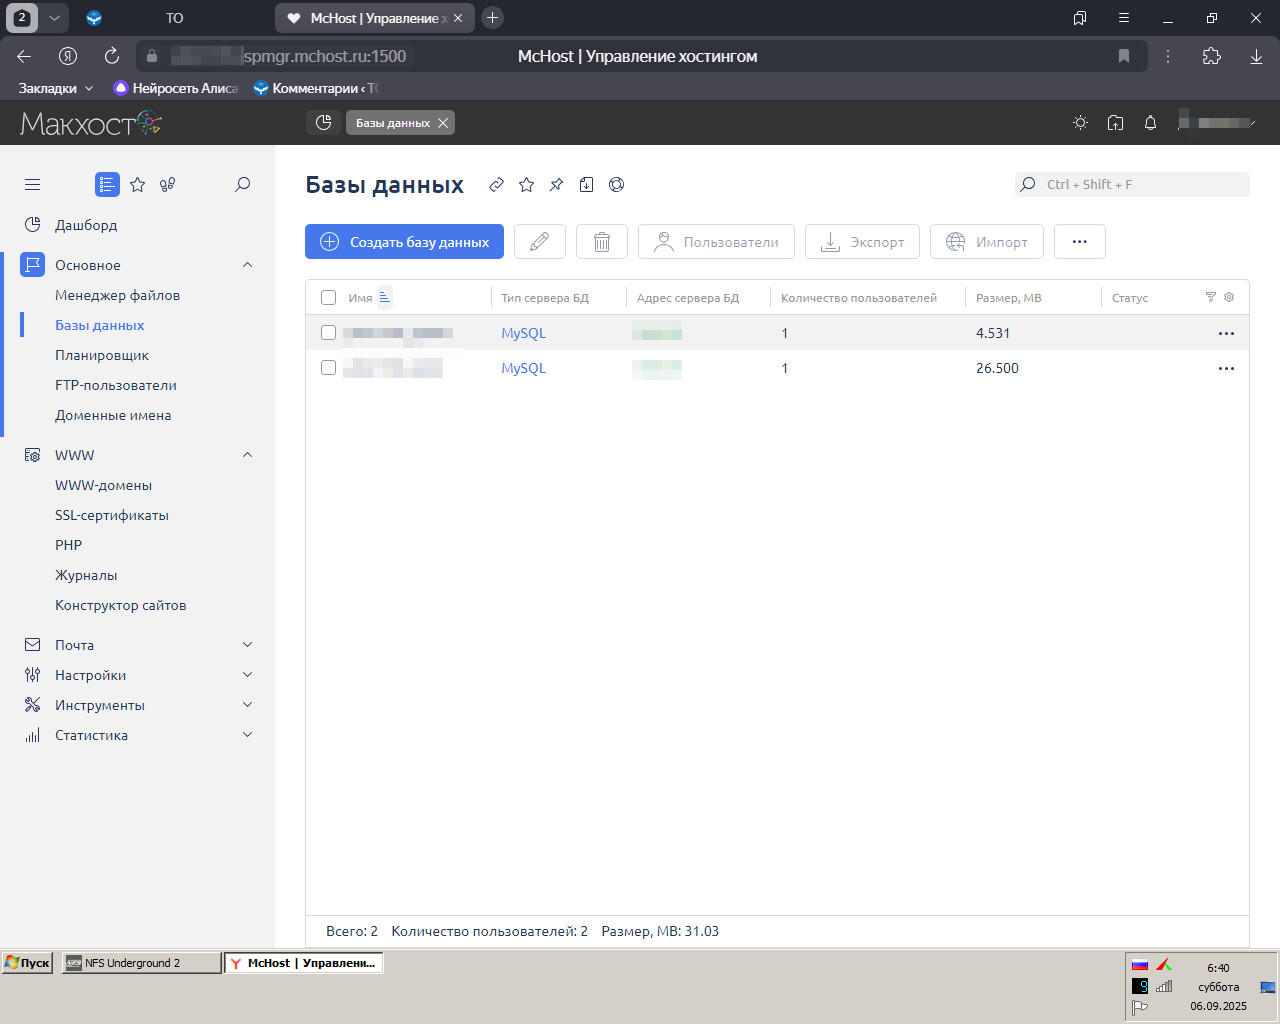
Task: Open MySQL link in second row
Action: 523,368
